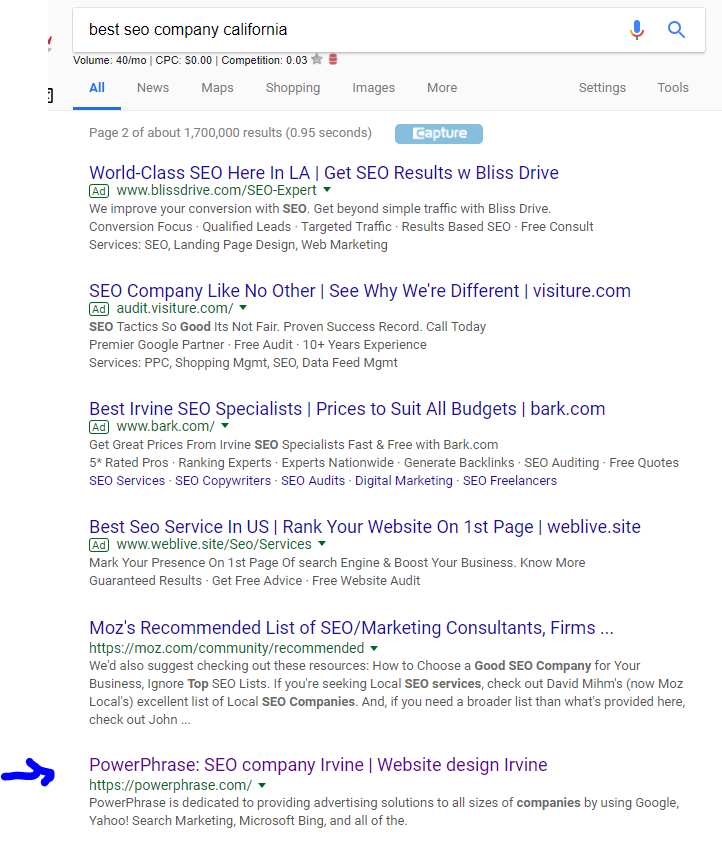Start voice search with the microphone icon

point(637,30)
